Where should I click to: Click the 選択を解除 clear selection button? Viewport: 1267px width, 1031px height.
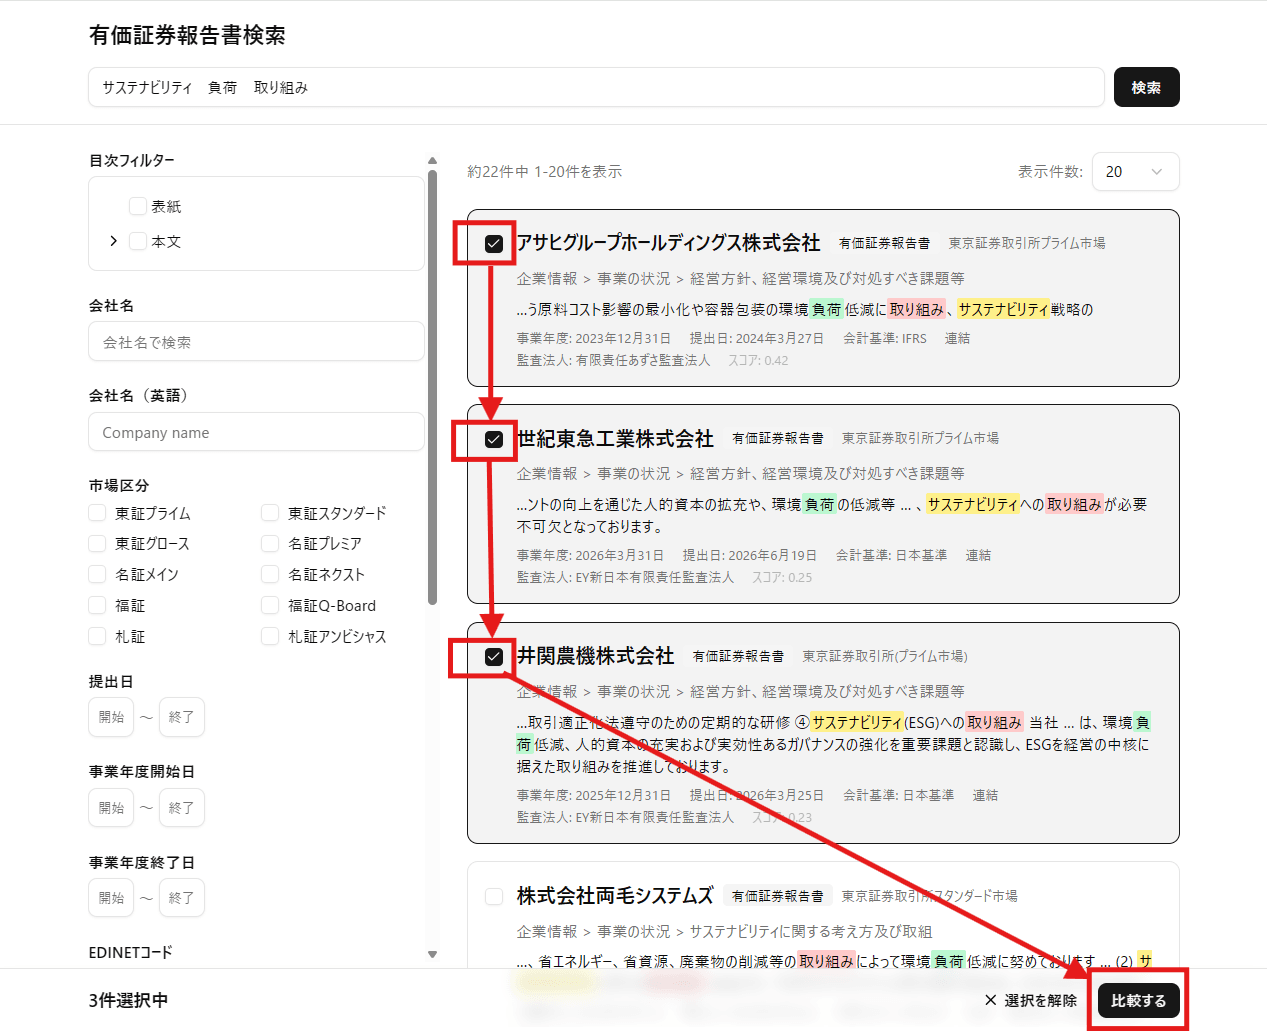1031,1001
